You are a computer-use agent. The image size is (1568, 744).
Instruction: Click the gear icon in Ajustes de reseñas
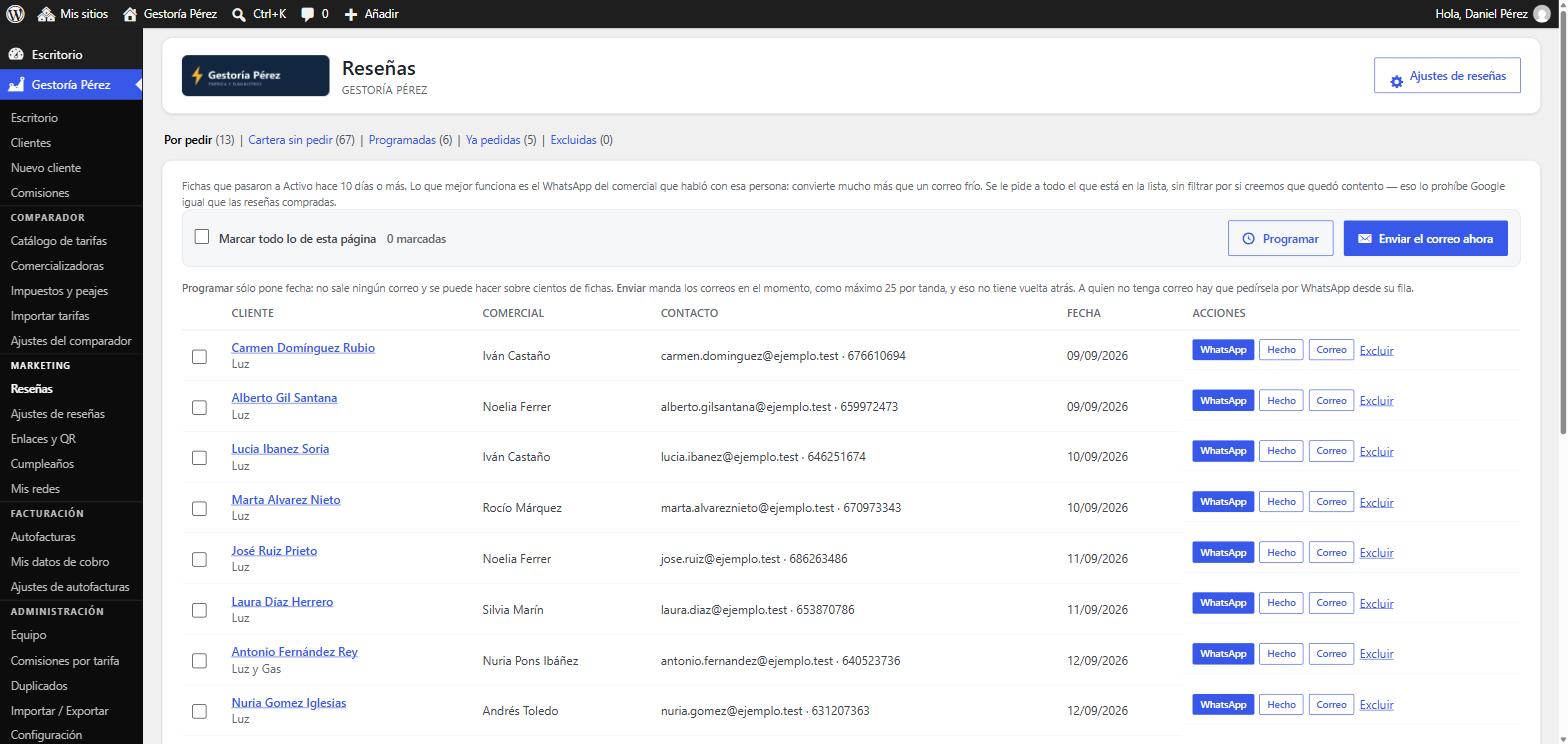click(x=1396, y=81)
